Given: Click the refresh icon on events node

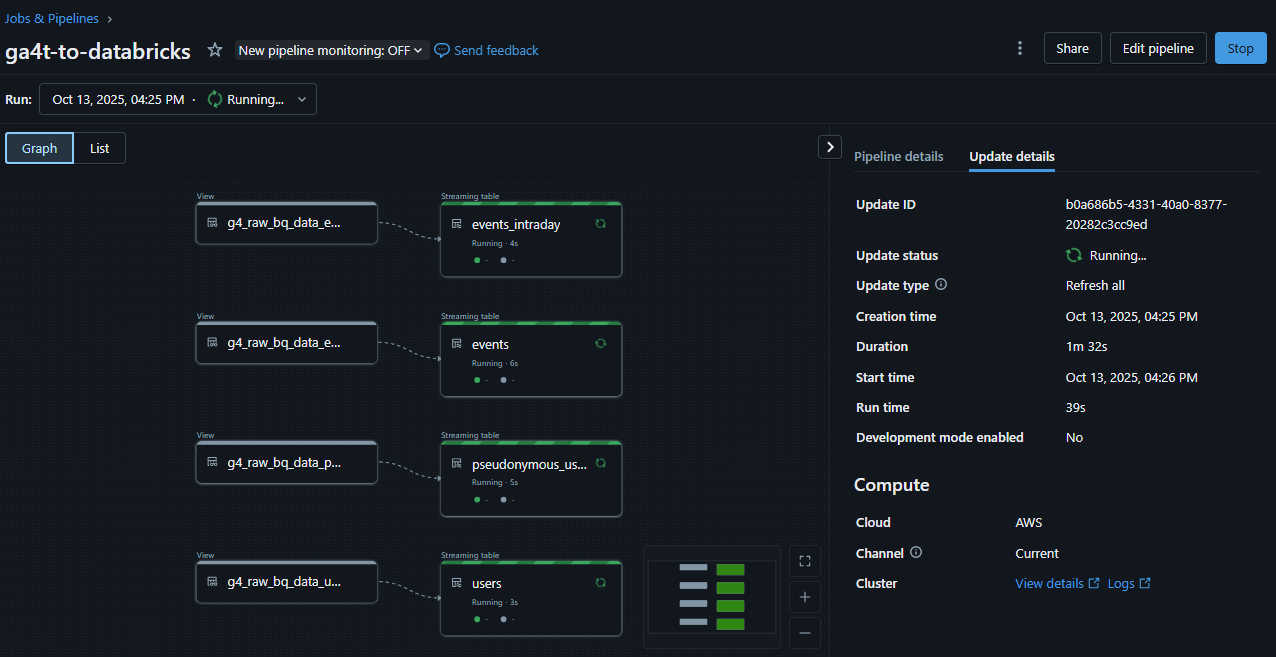Looking at the screenshot, I should tap(600, 343).
